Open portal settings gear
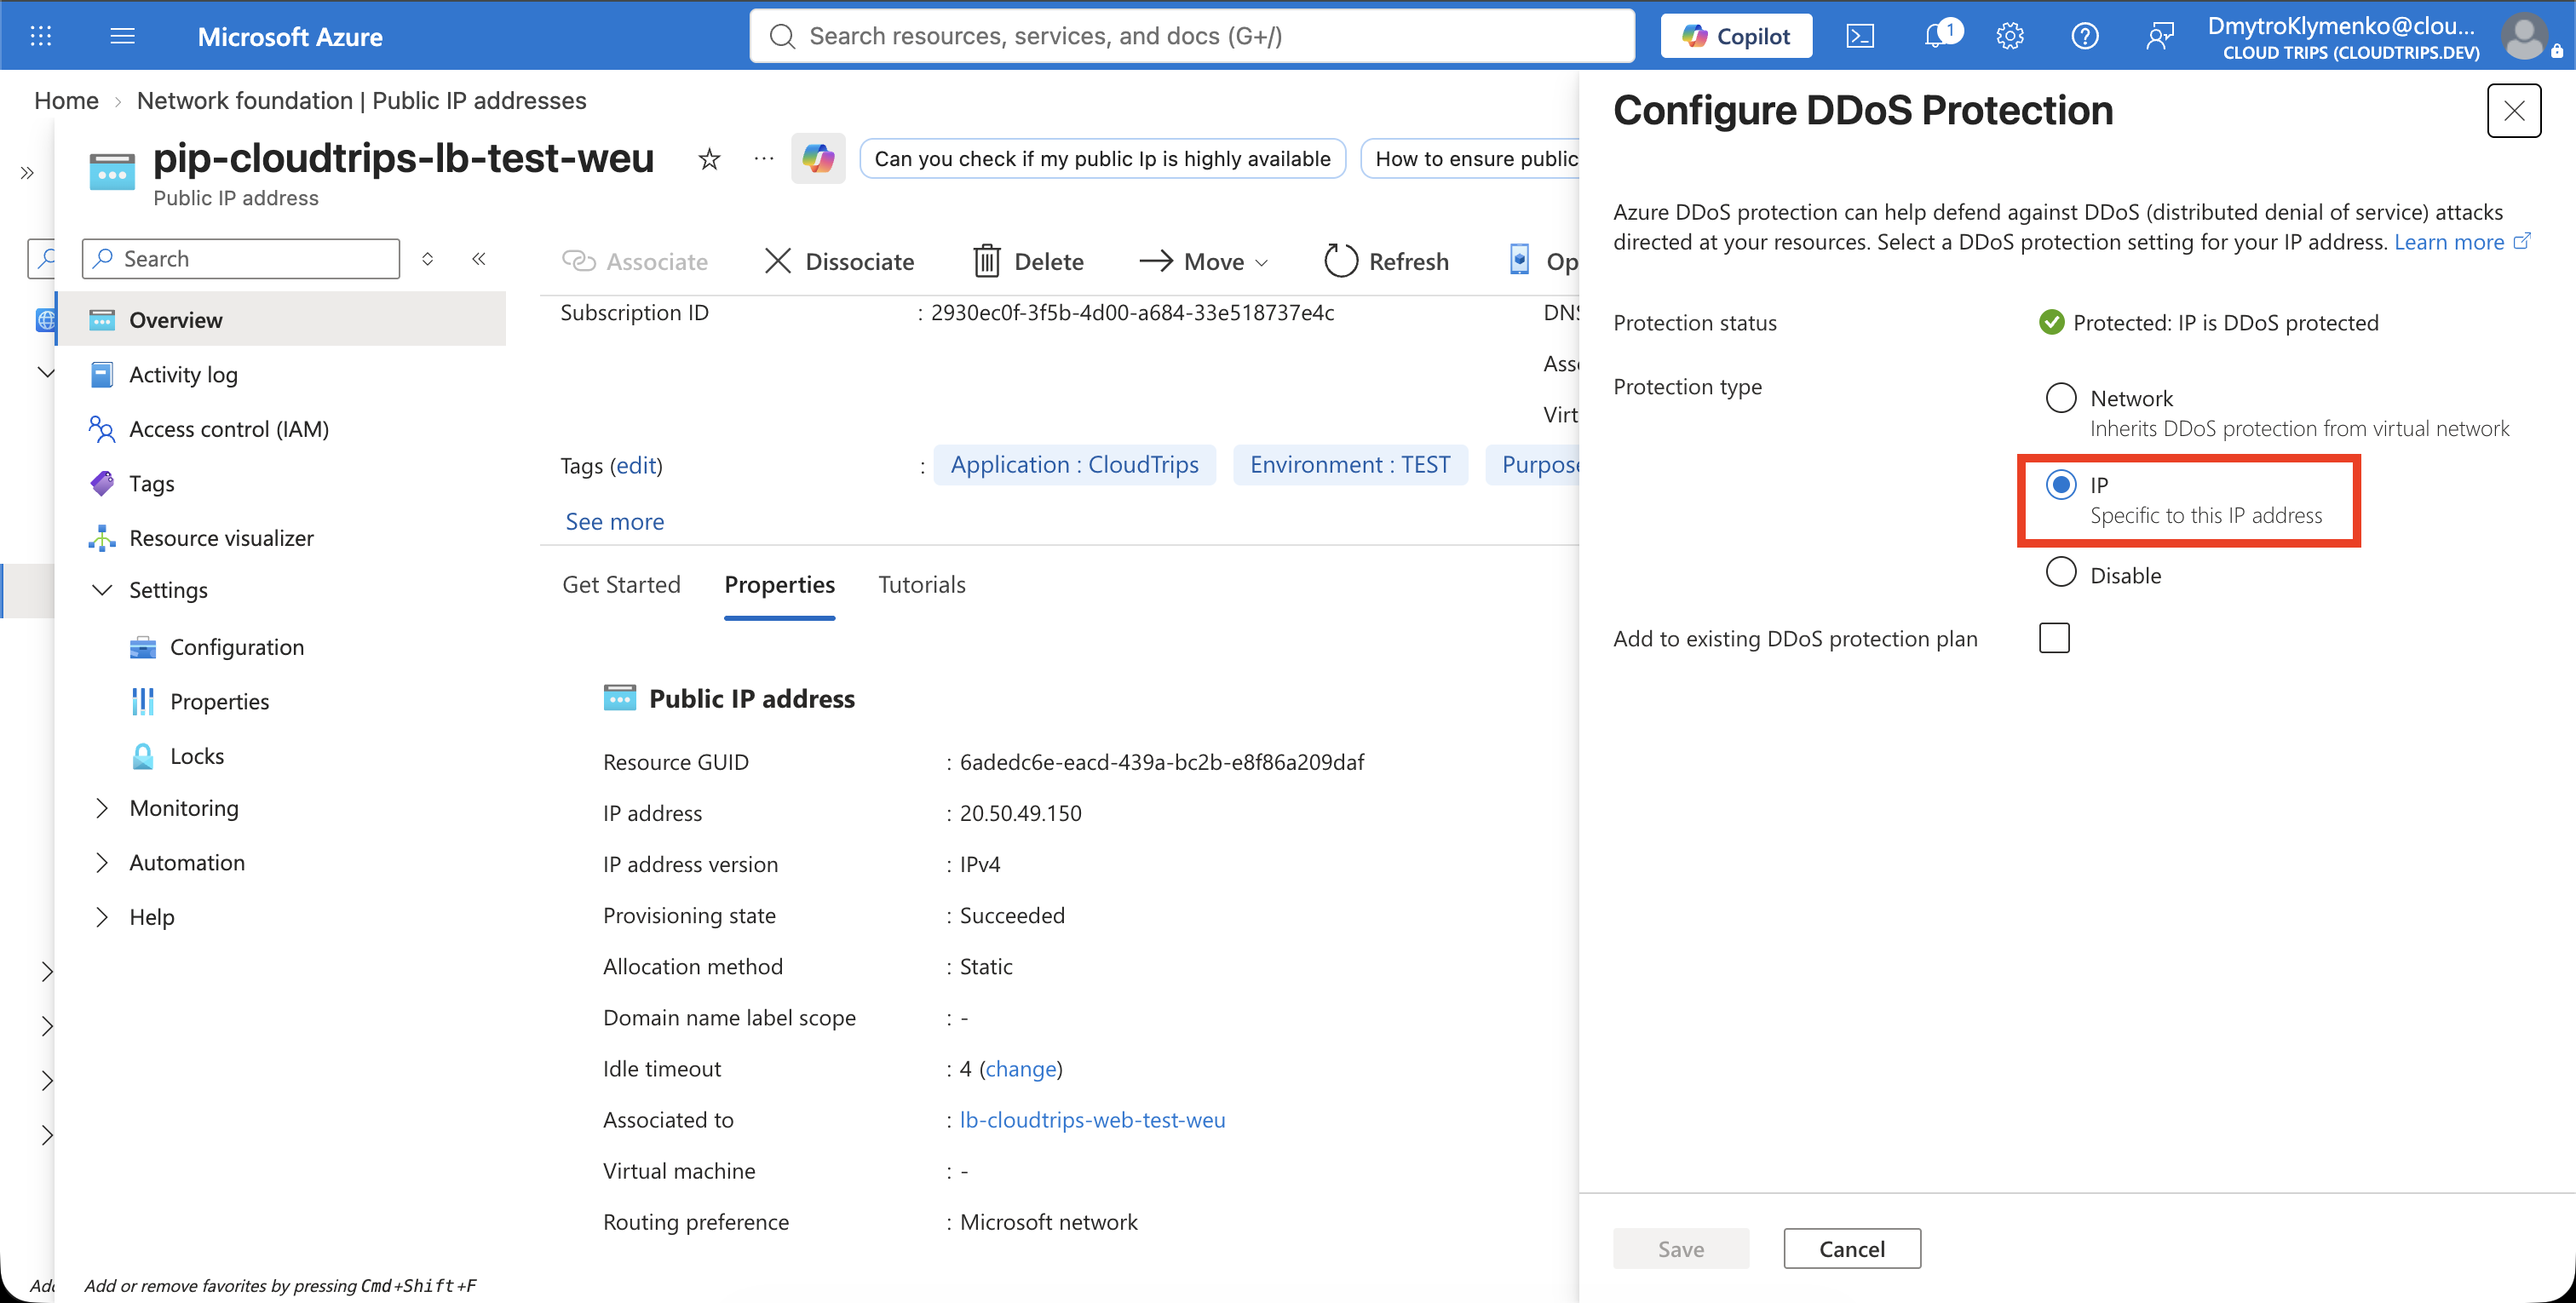 click(2010, 36)
